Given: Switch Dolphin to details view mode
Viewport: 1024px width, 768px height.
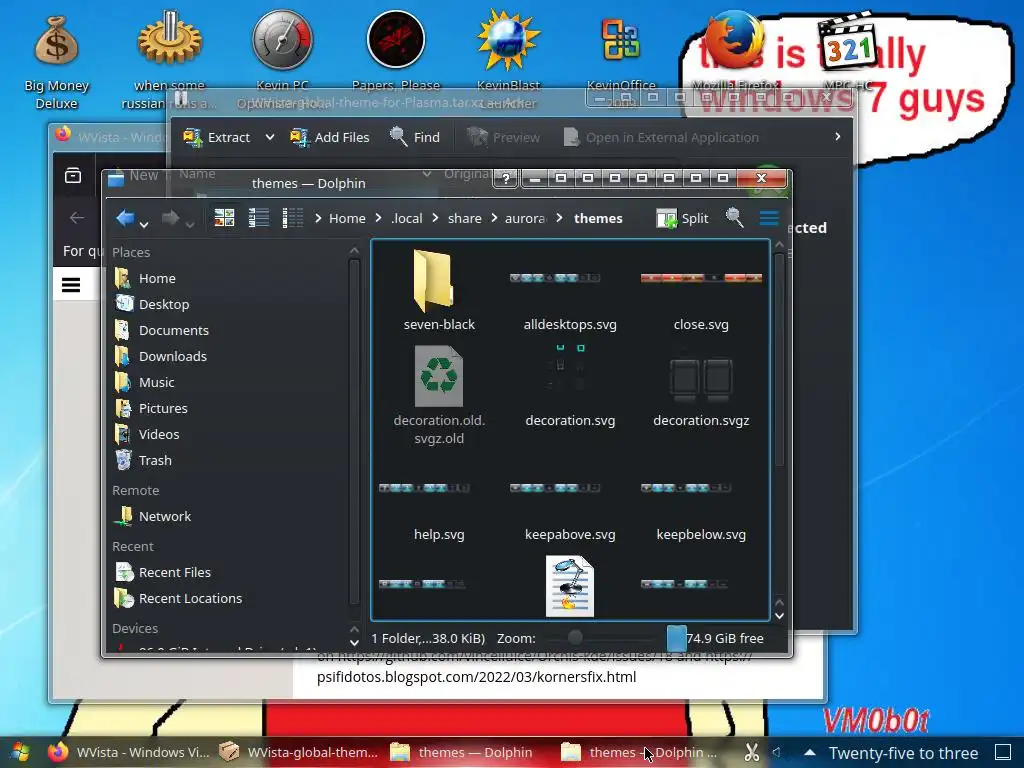Looking at the screenshot, I should [x=293, y=217].
